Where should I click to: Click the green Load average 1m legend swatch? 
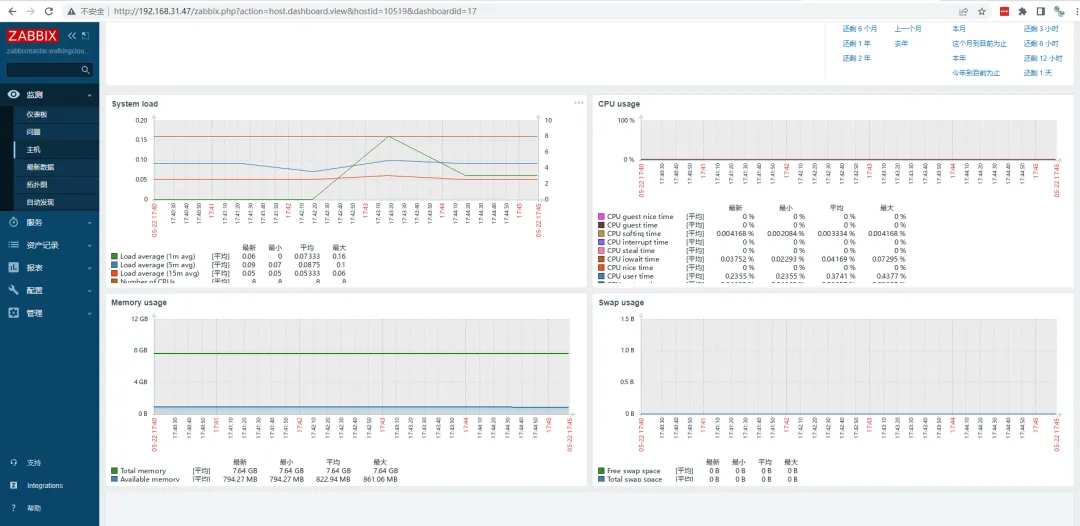pos(114,256)
